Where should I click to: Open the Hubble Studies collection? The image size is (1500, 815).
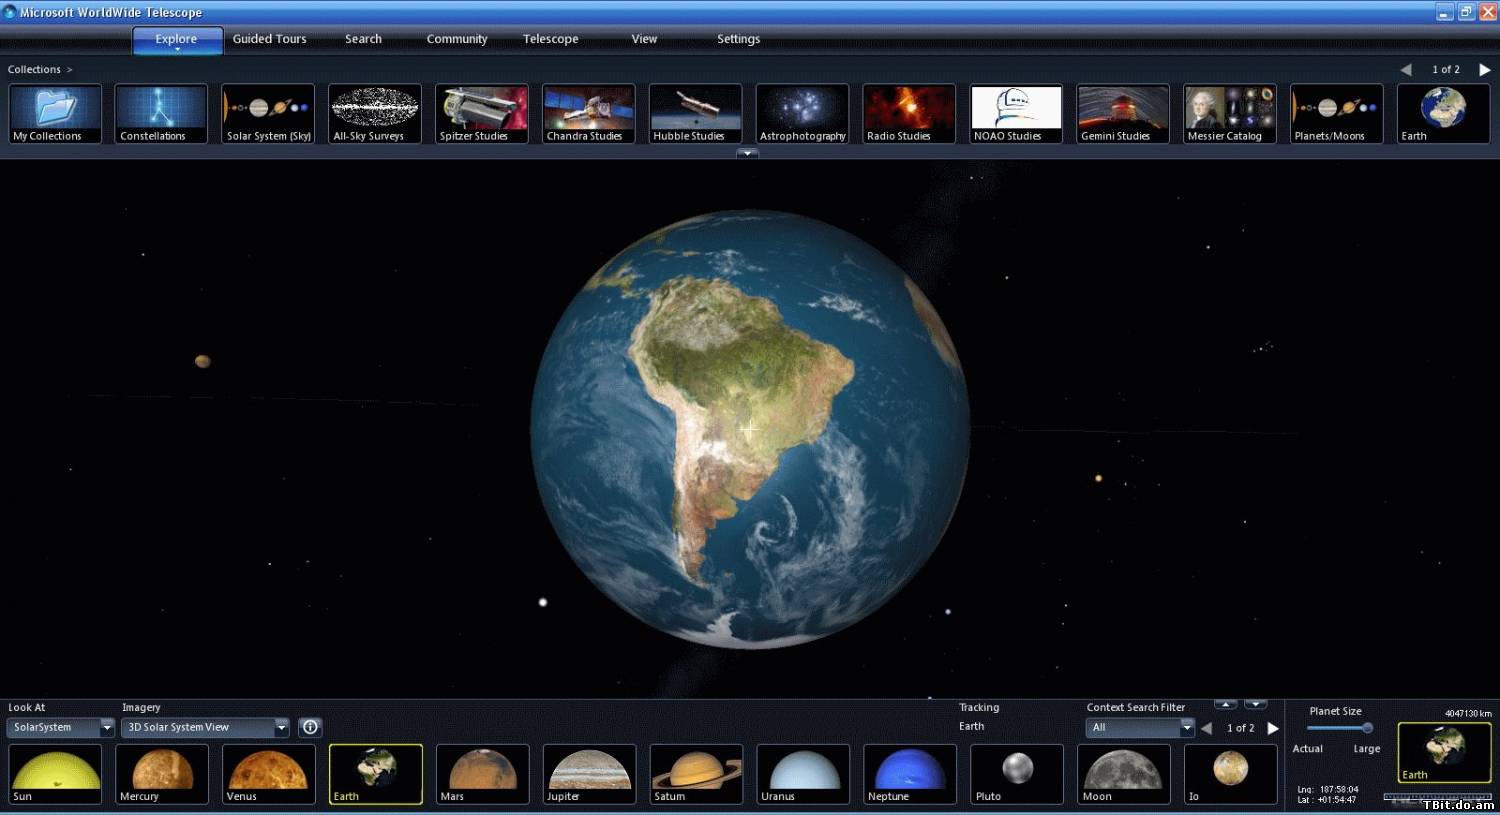click(696, 114)
